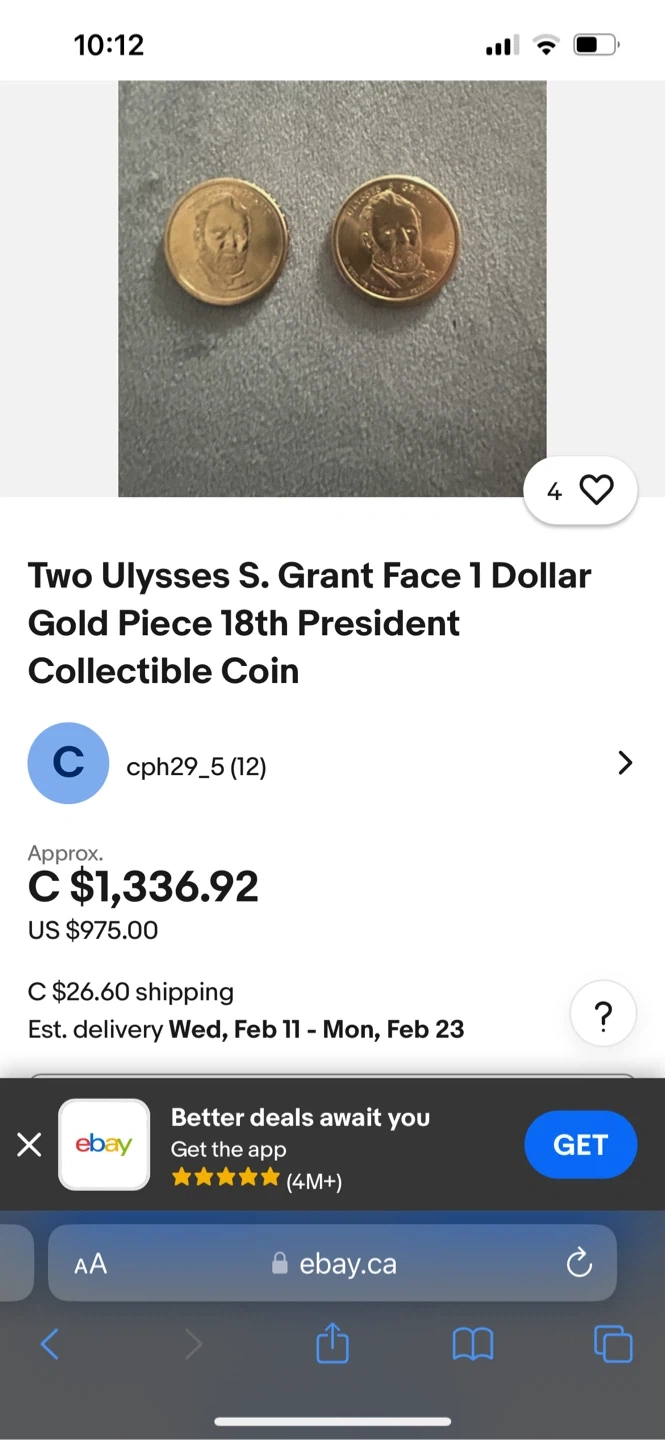Tap the US $975.00 price

click(x=93, y=930)
